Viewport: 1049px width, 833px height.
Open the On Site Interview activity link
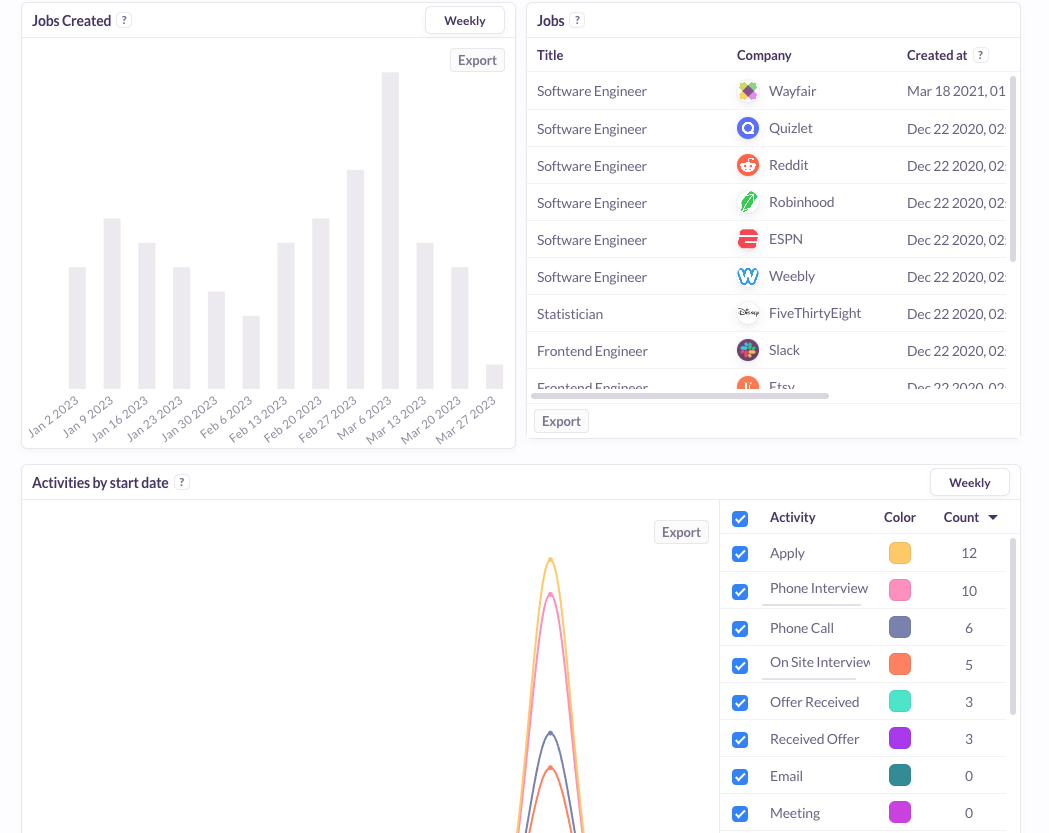pyautogui.click(x=820, y=662)
